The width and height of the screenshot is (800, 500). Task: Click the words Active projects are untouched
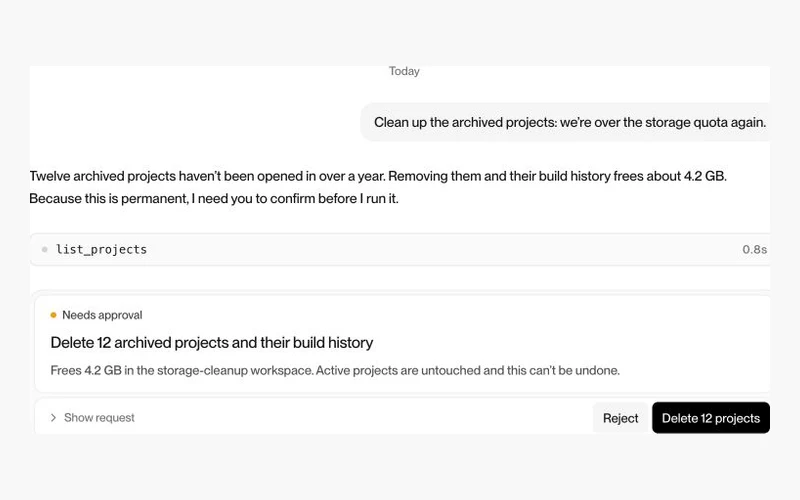(398, 370)
